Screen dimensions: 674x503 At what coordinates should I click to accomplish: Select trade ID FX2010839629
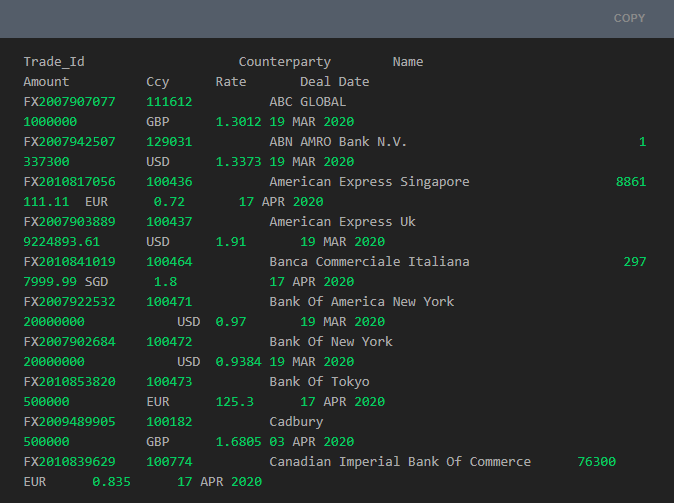(69, 462)
